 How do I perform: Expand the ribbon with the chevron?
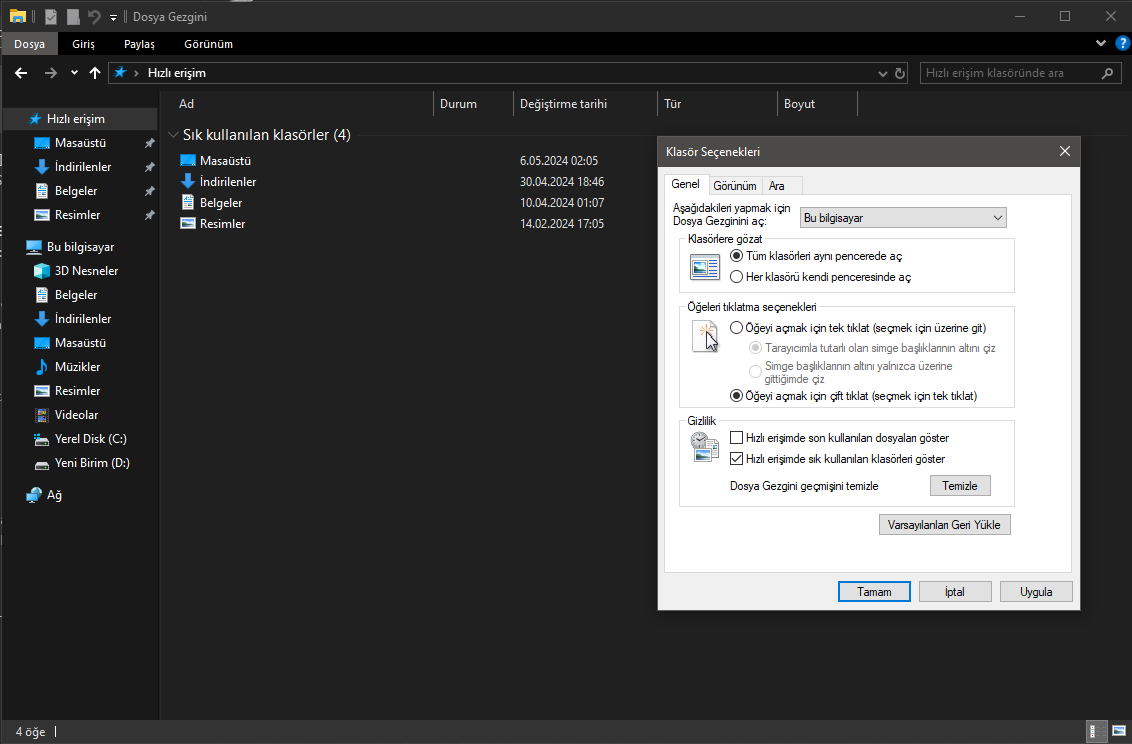pyautogui.click(x=1101, y=43)
